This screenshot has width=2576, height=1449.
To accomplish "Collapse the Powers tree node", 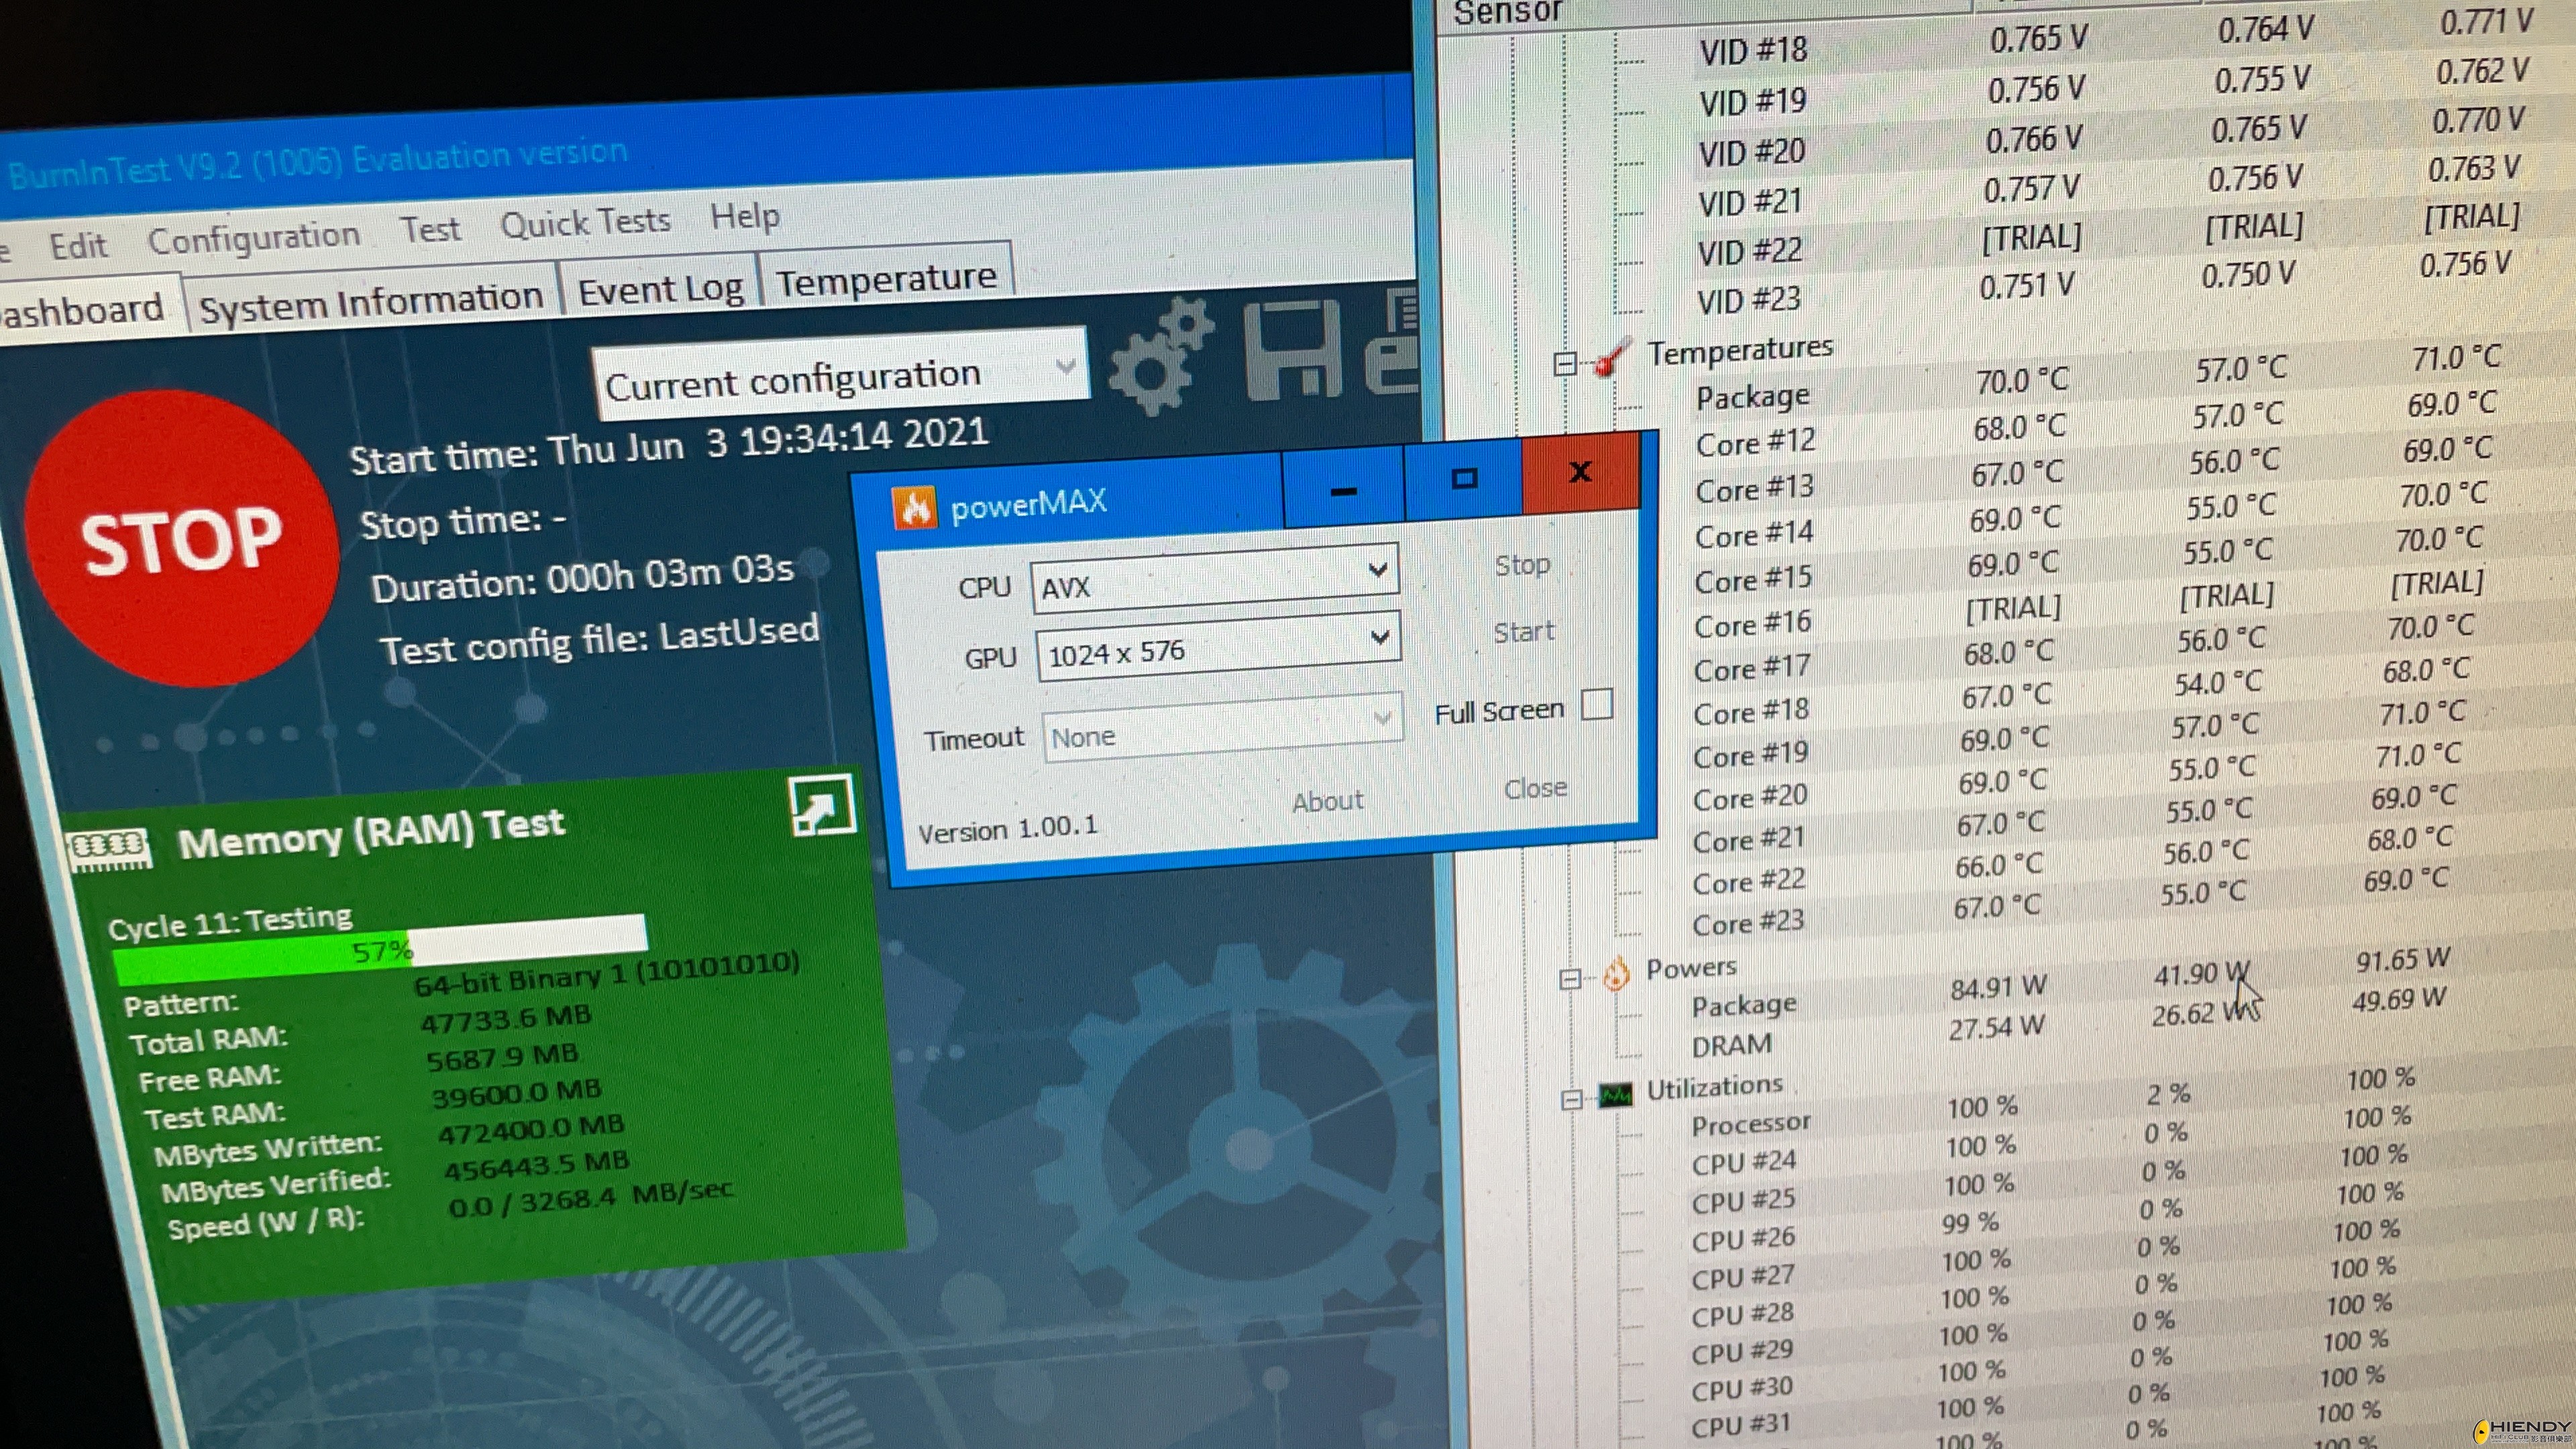I will point(1570,979).
